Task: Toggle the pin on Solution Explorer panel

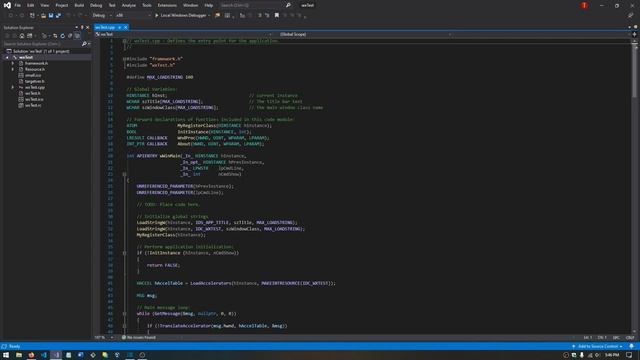Action: pyautogui.click(x=82, y=27)
